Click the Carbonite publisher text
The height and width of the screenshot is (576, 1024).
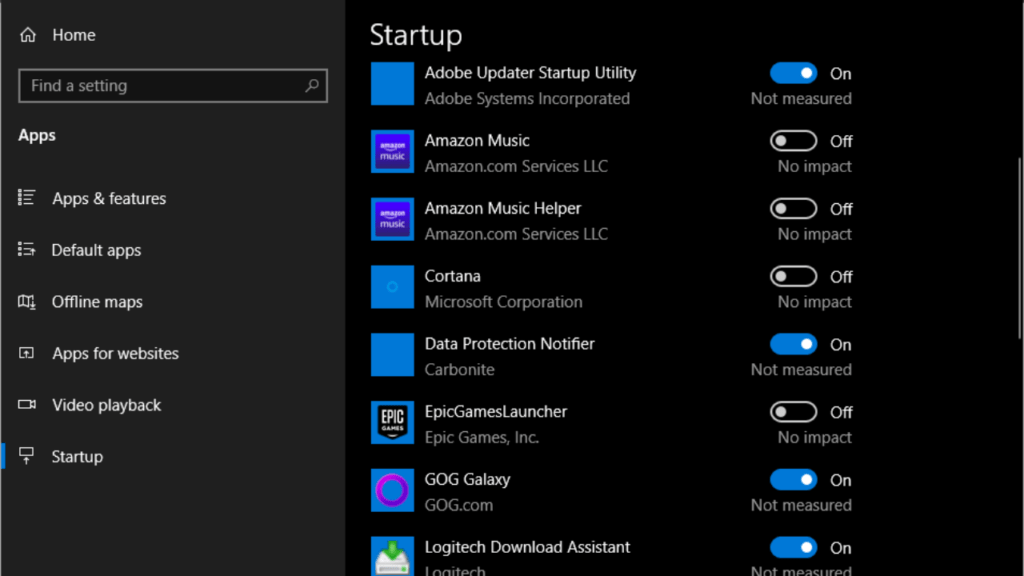pos(460,370)
